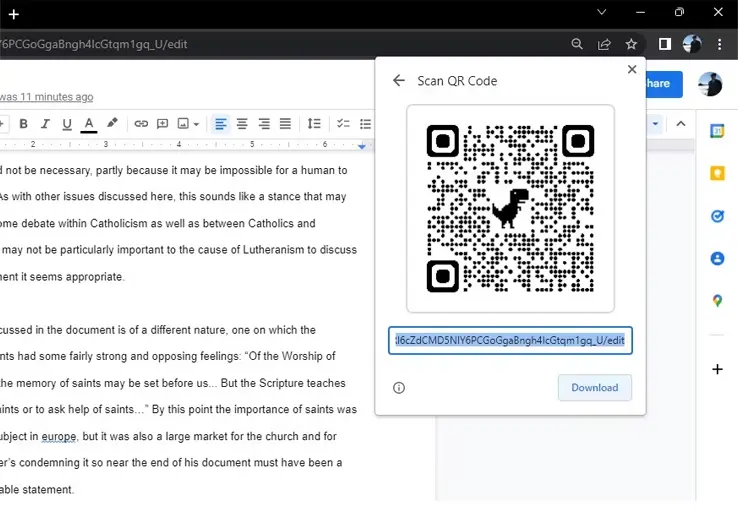Open the editing mode dropdown arrow
Image resolution: width=738 pixels, height=532 pixels.
click(655, 124)
